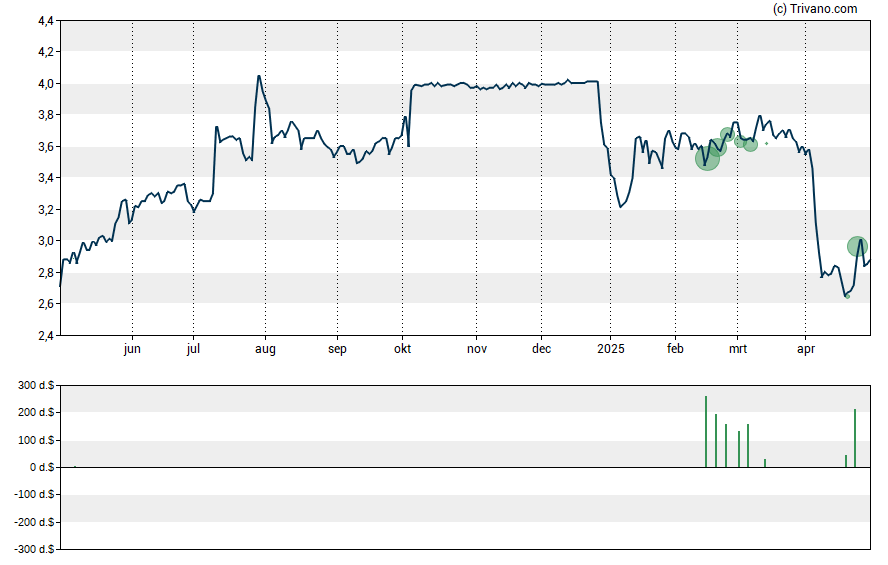This screenshot has width=888, height=565.
Task: Click the 'nov' month label
Action: (477, 349)
